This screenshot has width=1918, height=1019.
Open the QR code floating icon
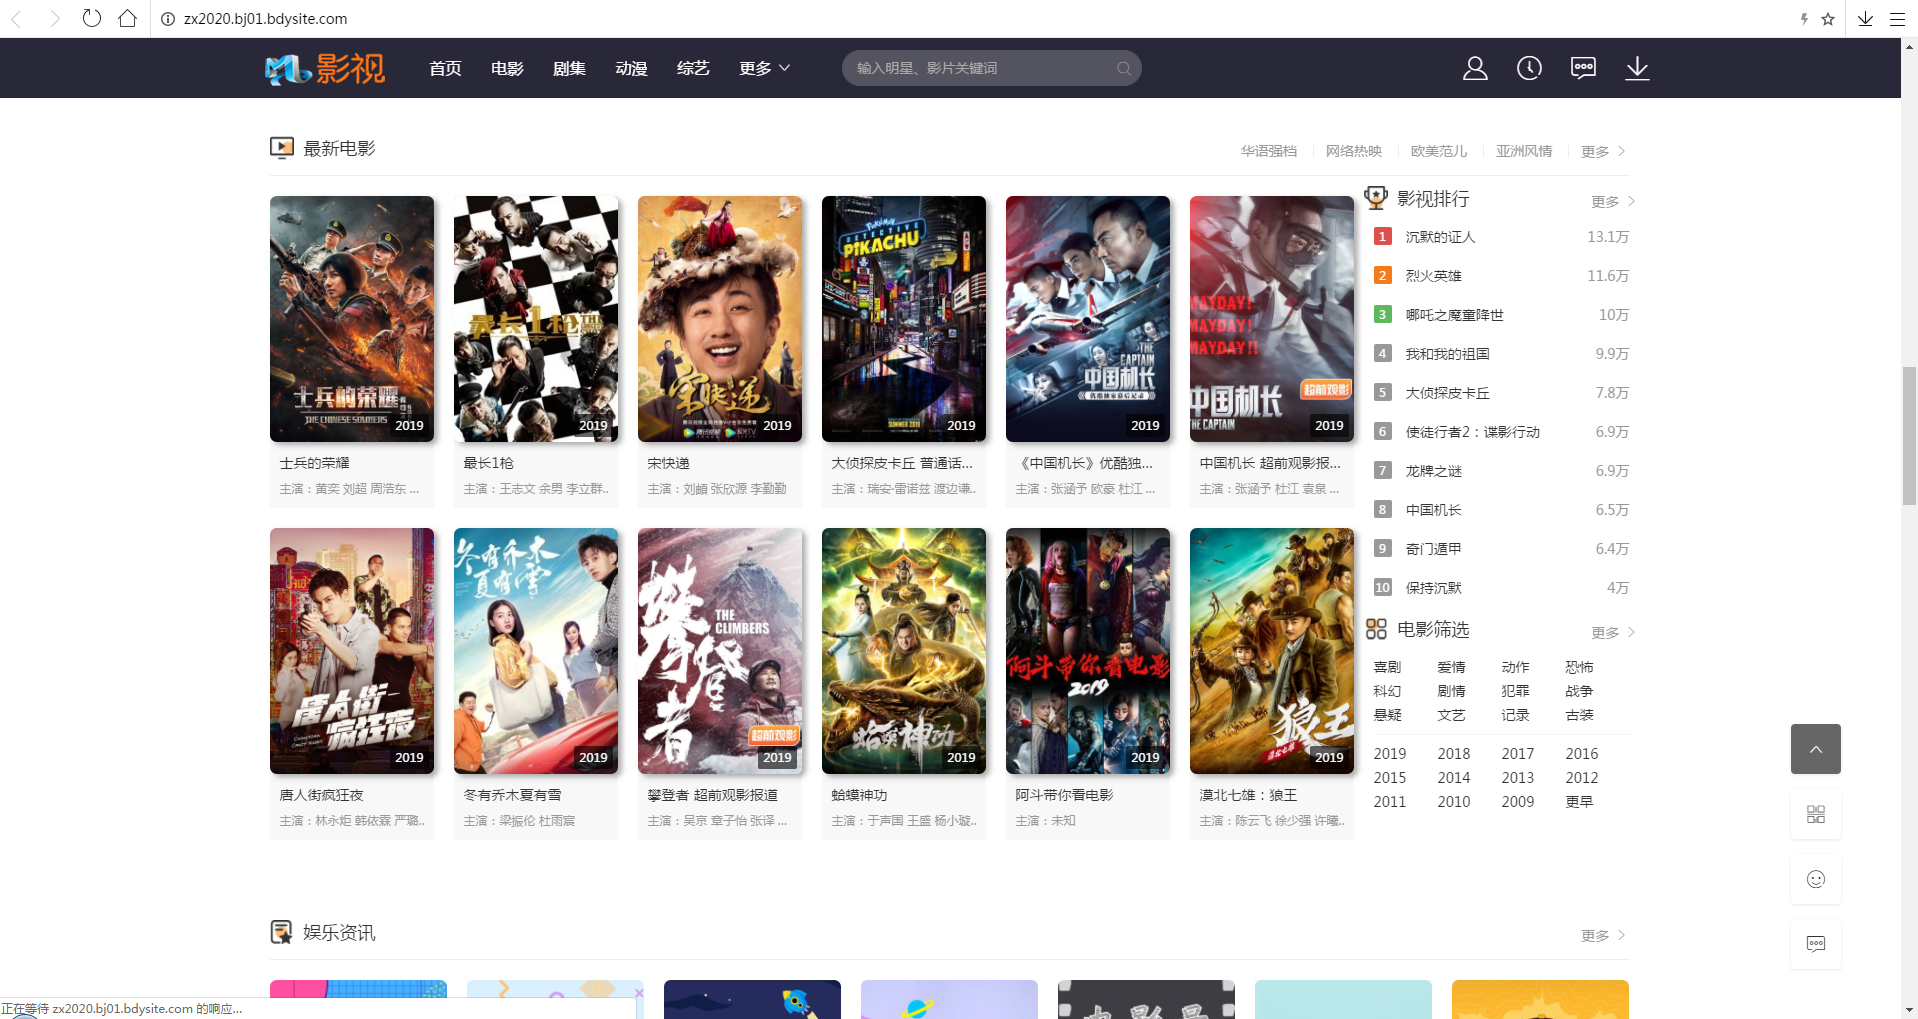[1815, 814]
